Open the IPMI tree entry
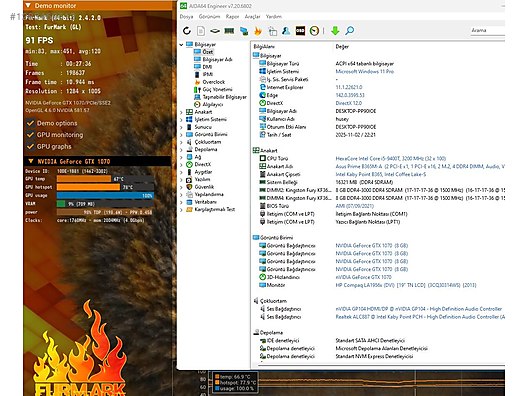Viewport: 528px width, 396px height. pyautogui.click(x=207, y=74)
